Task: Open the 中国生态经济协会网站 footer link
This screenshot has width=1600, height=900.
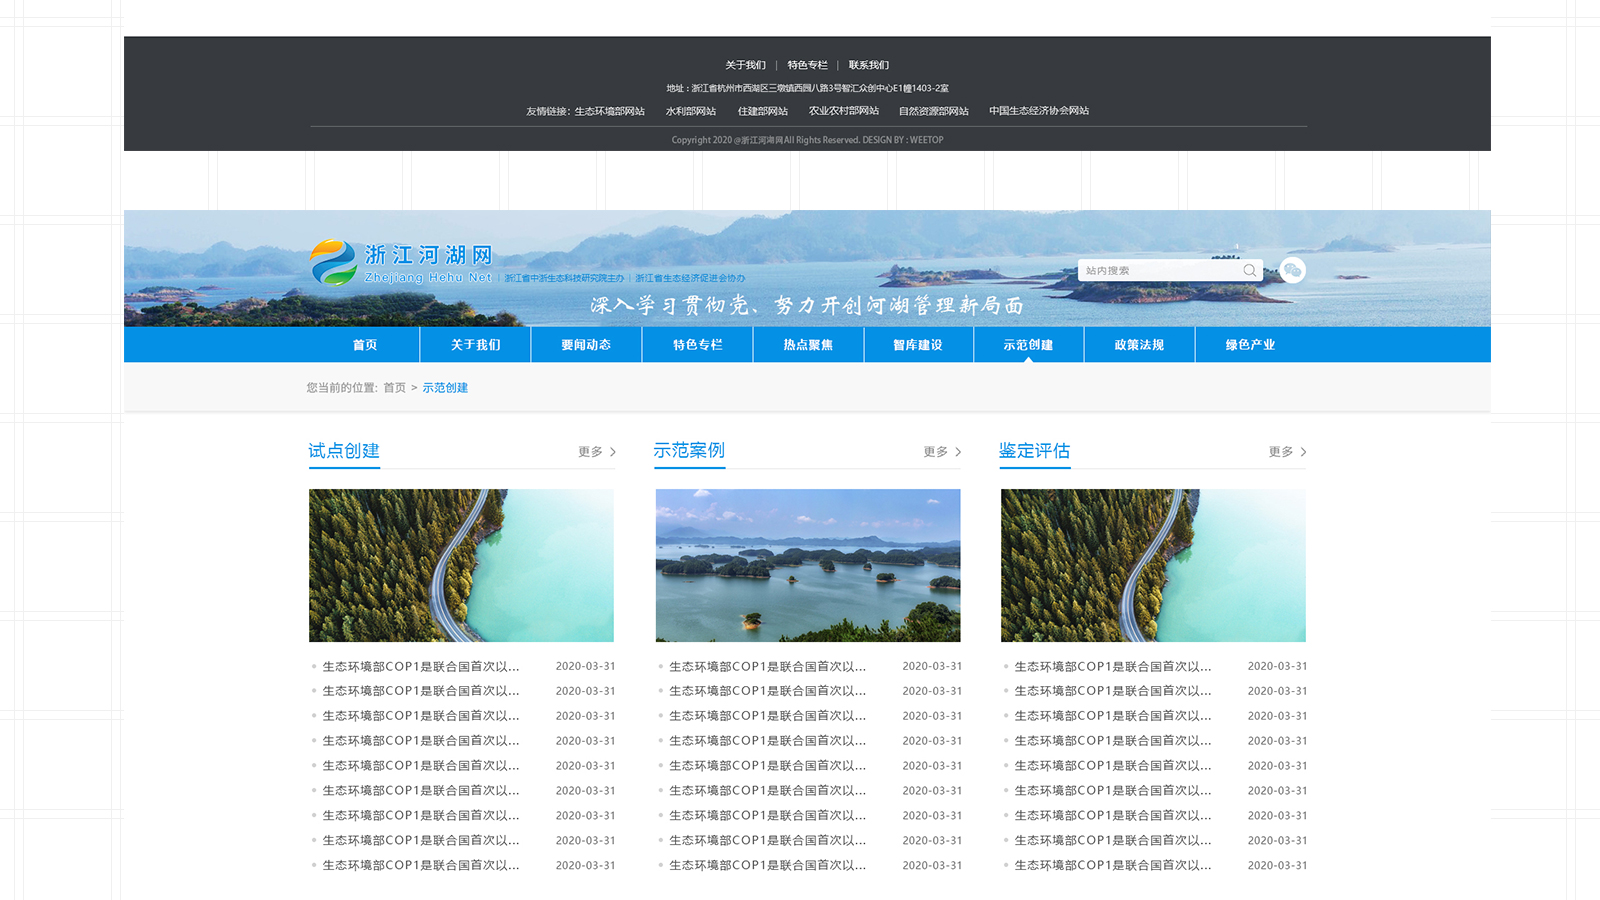Action: 1039,111
